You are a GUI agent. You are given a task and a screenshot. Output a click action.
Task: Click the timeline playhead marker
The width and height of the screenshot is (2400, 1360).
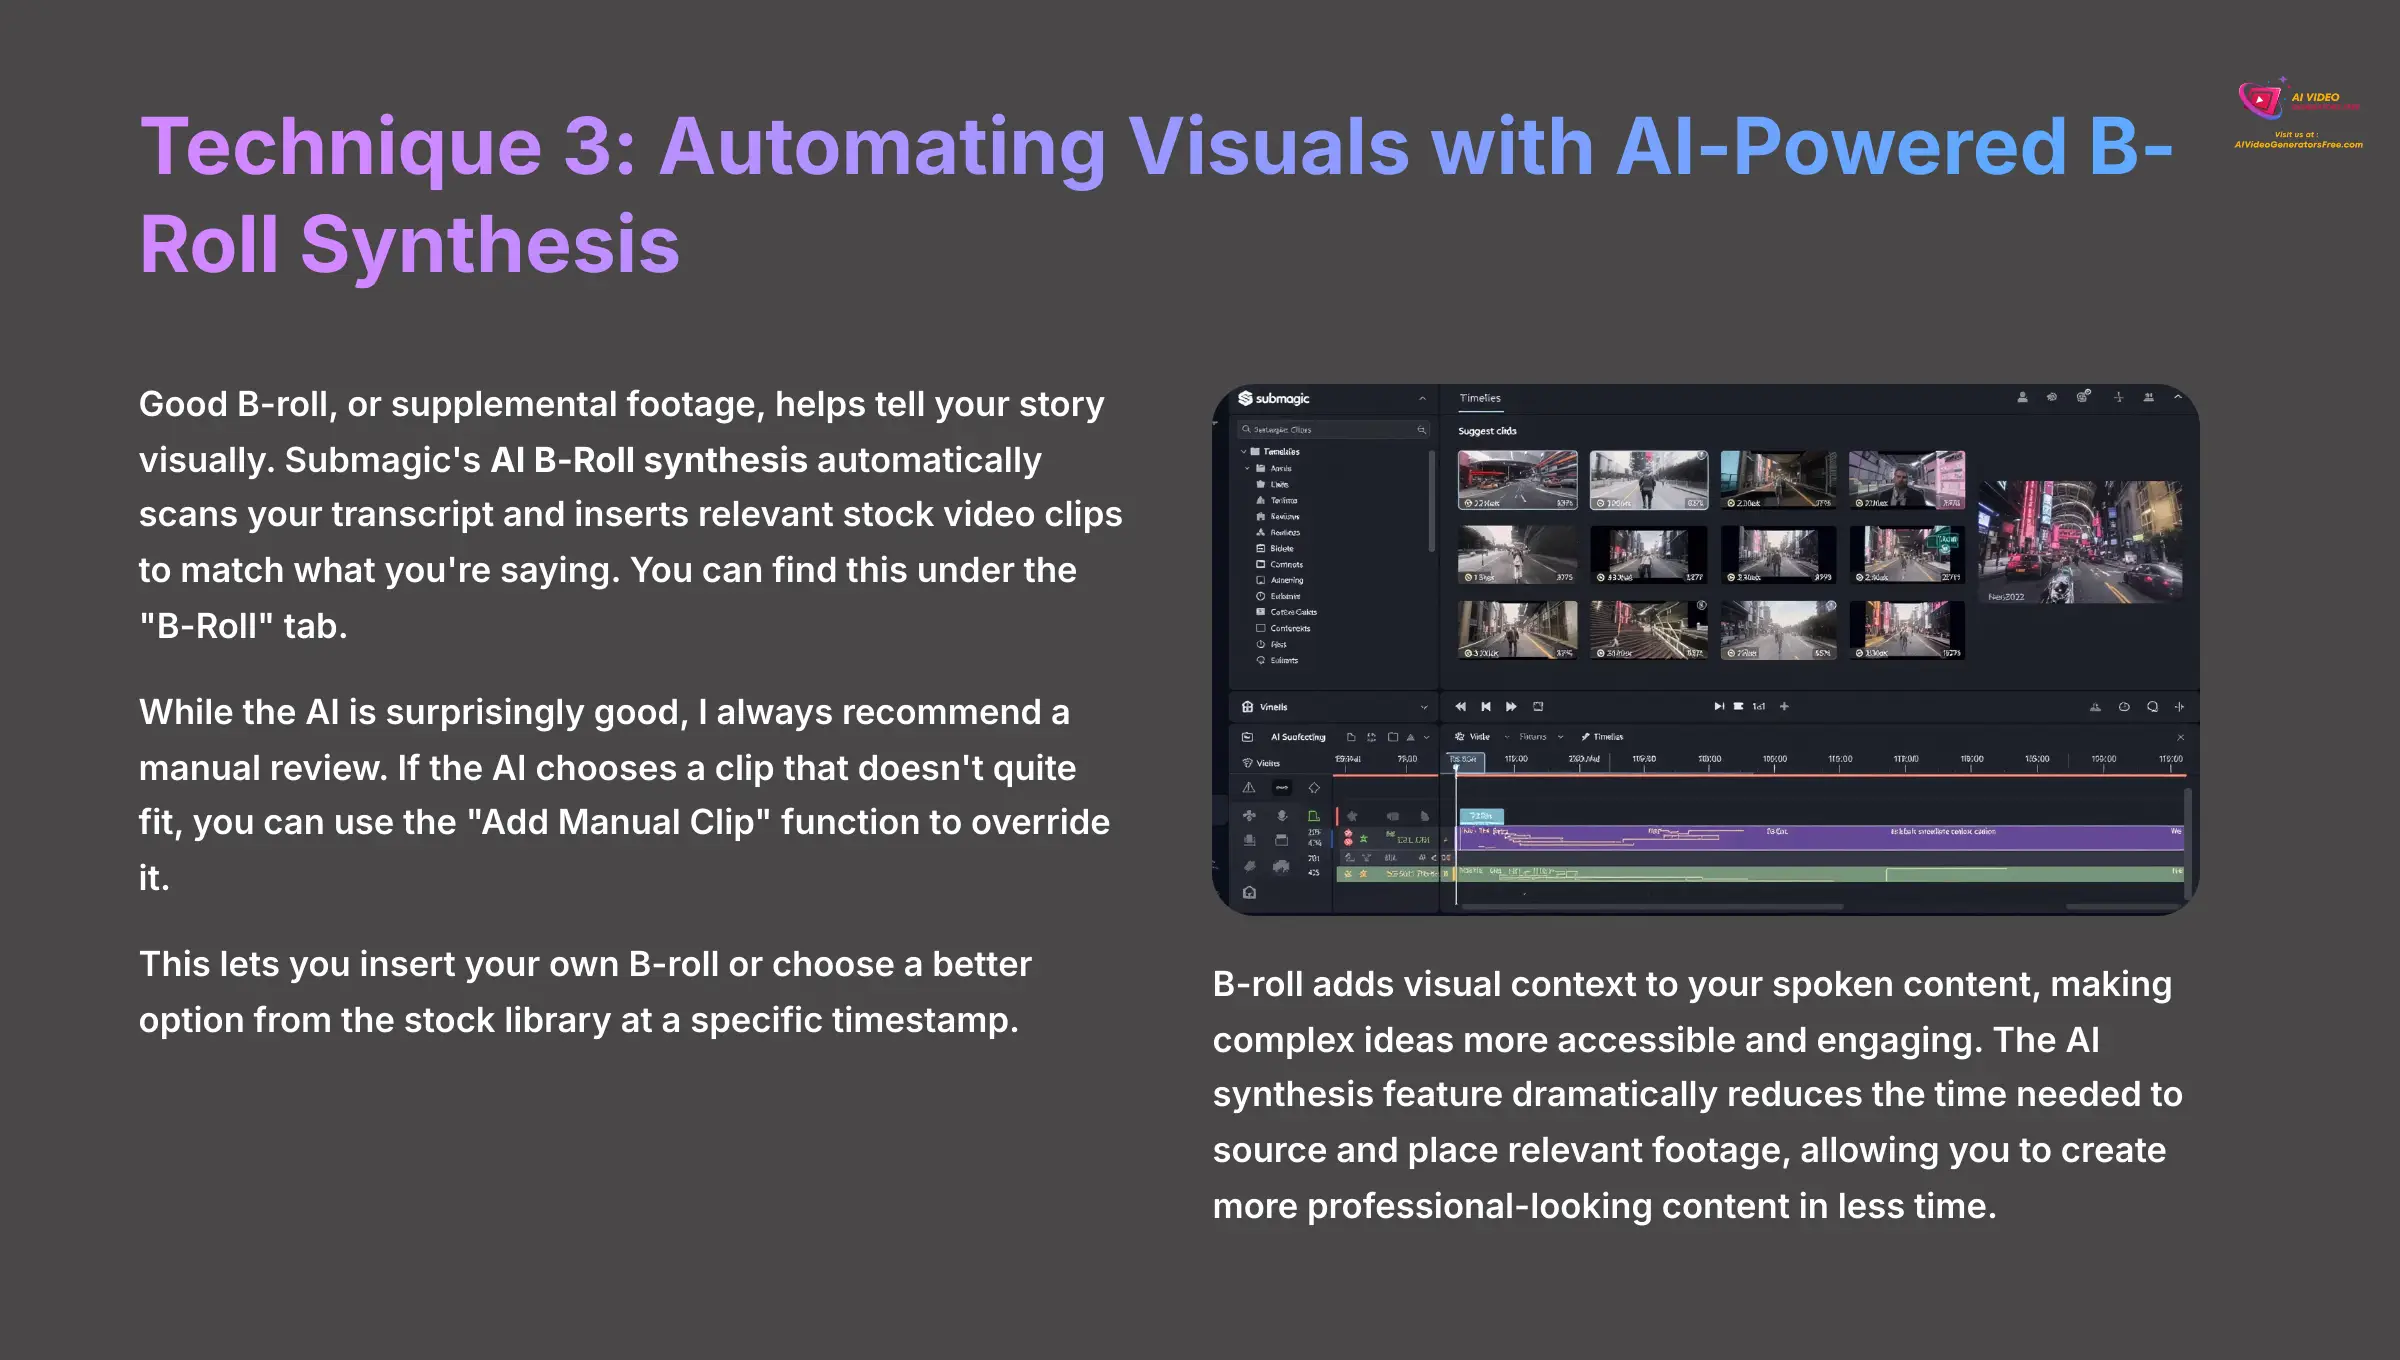[x=1456, y=766]
